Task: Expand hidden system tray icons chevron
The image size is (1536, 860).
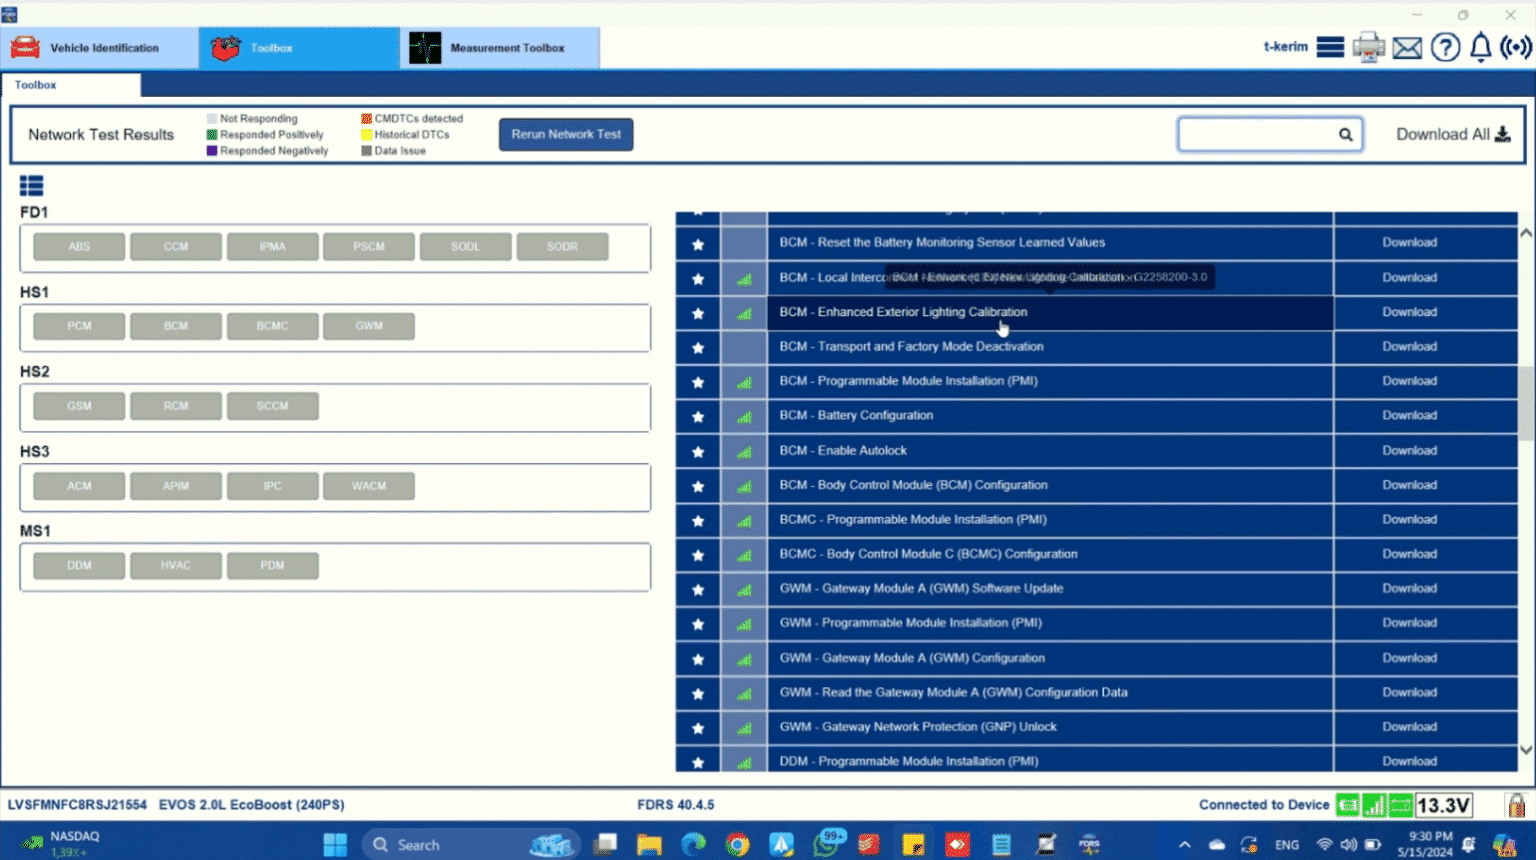Action: pos(1184,845)
